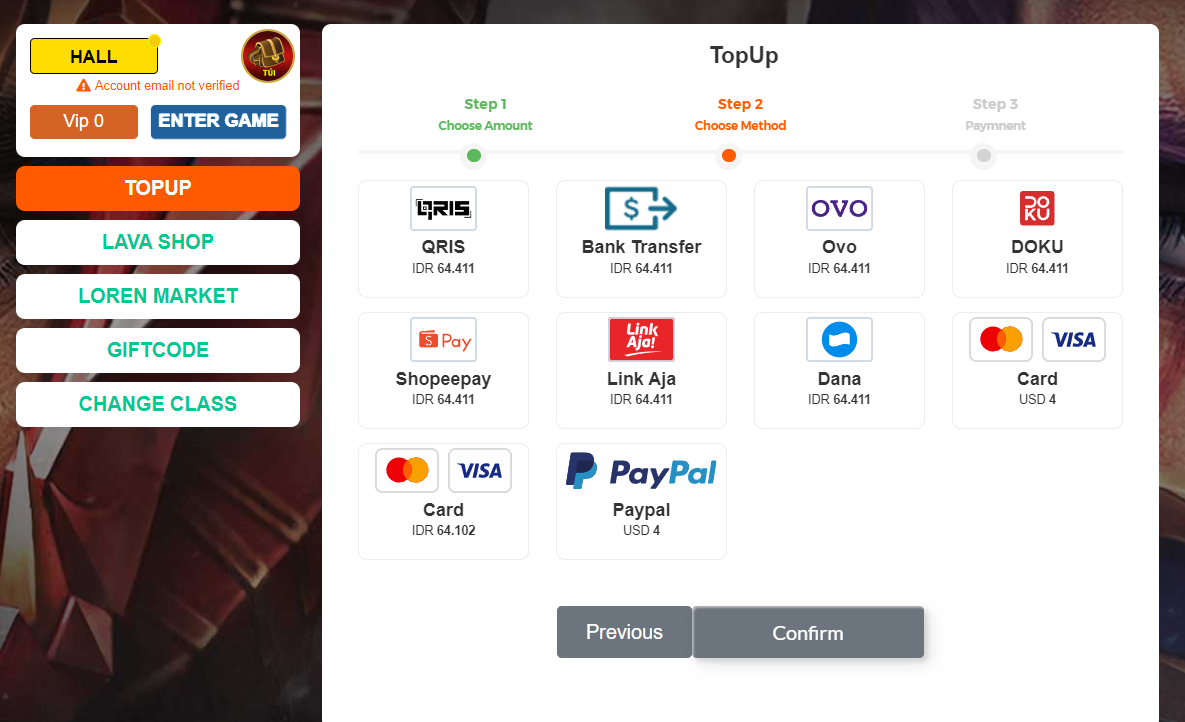This screenshot has width=1185, height=722.
Task: Open the treasure bag icon
Action: click(x=268, y=56)
